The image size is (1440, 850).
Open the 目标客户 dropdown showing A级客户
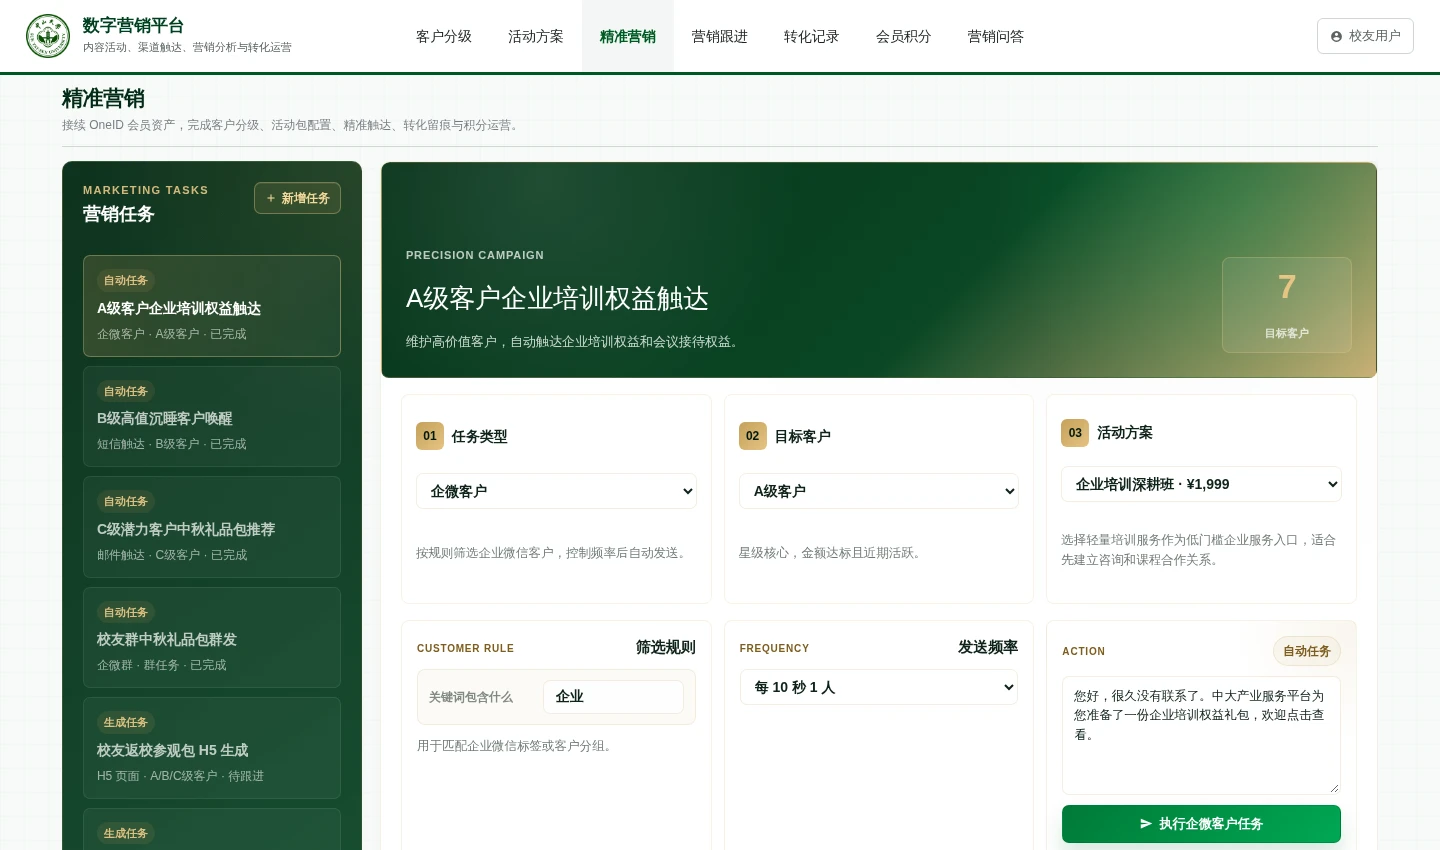[x=879, y=491]
